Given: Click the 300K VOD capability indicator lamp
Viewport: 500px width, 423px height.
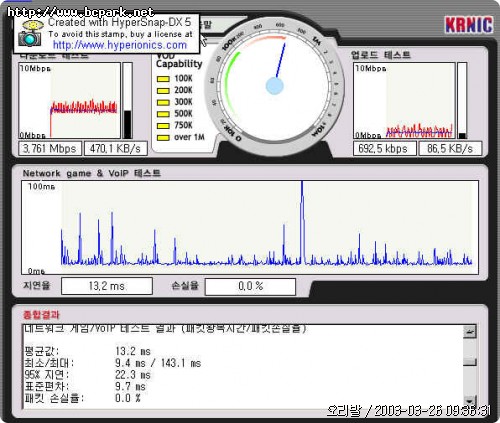Looking at the screenshot, I should (x=163, y=102).
